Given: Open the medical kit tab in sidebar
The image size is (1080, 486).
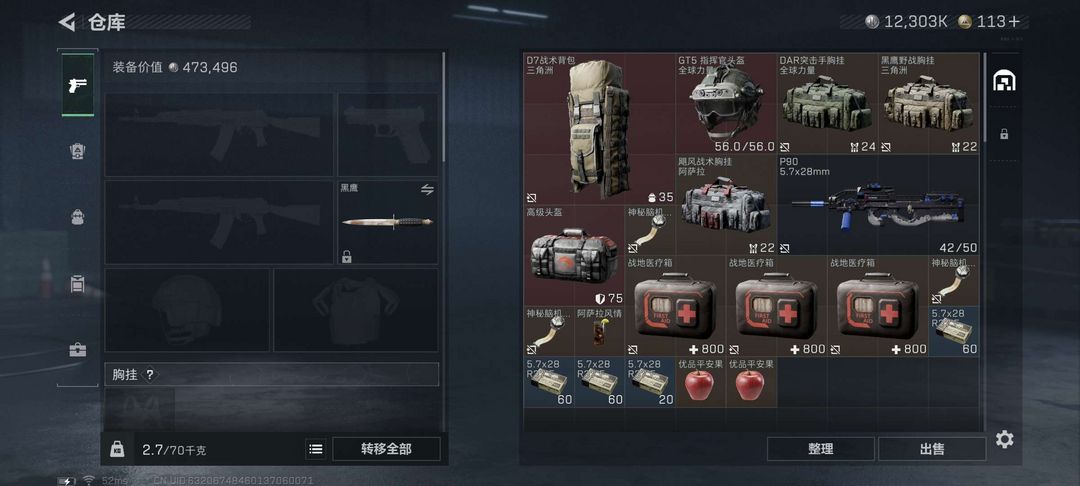Looking at the screenshot, I should click(x=77, y=350).
